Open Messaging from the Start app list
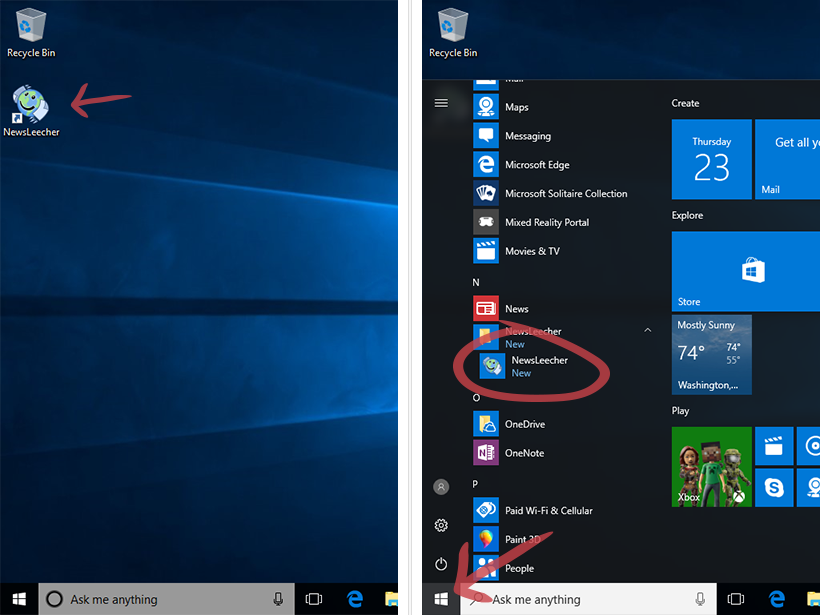Viewport: 820px width, 615px height. (x=562, y=136)
